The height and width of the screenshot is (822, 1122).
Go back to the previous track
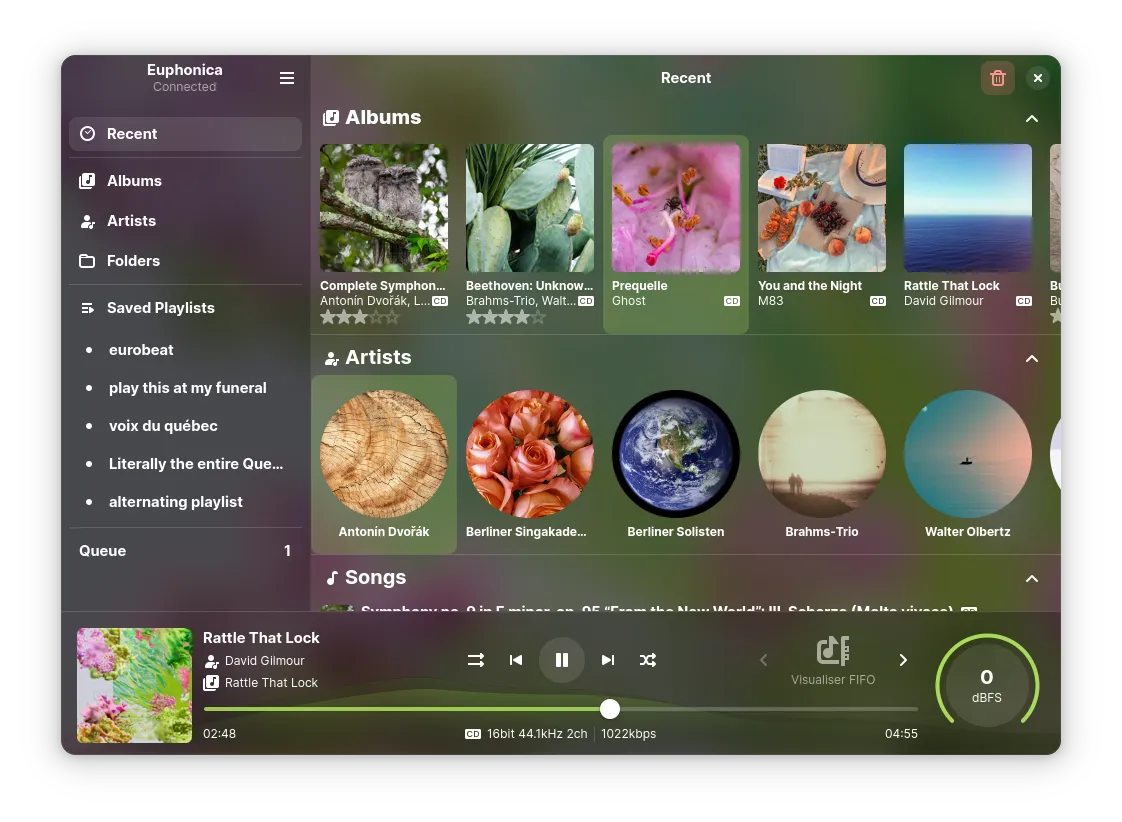point(516,660)
